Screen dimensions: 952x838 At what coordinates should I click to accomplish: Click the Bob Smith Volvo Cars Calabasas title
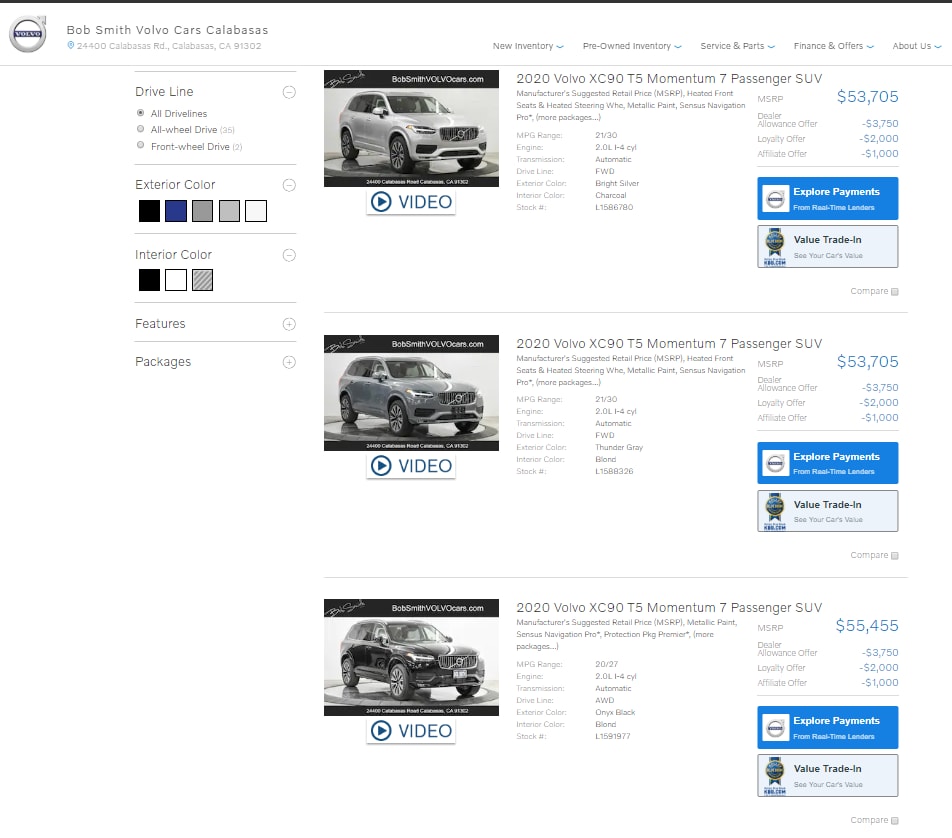tap(167, 30)
